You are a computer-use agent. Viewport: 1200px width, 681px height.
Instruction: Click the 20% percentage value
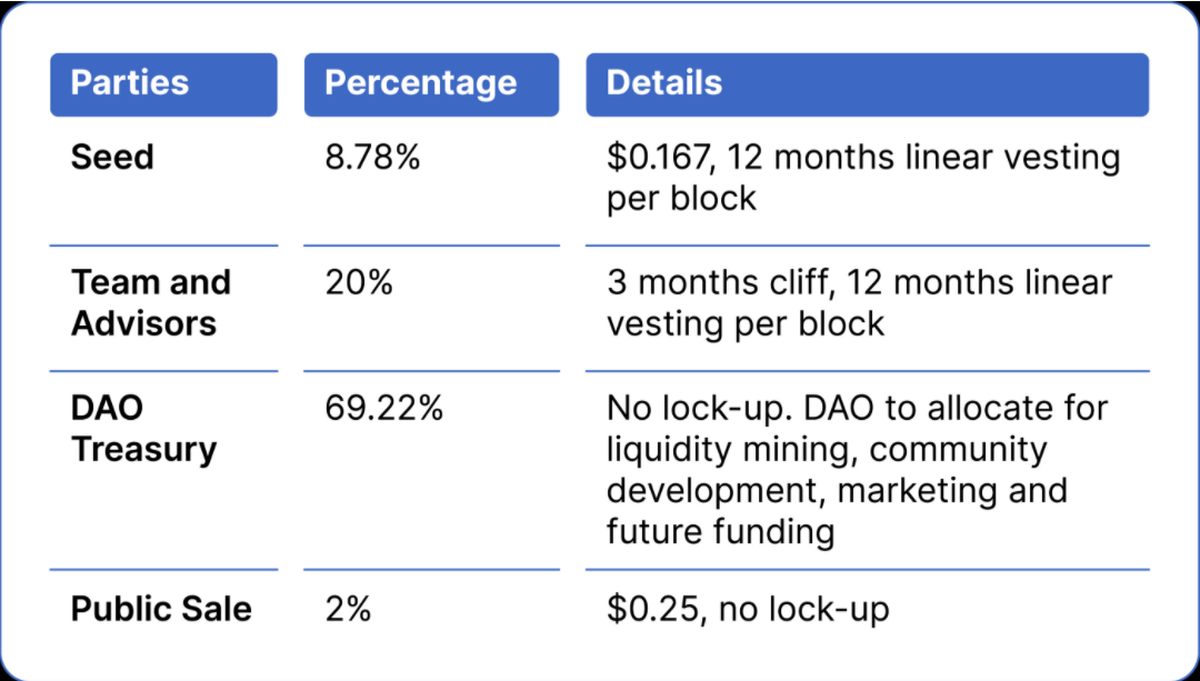pos(359,283)
